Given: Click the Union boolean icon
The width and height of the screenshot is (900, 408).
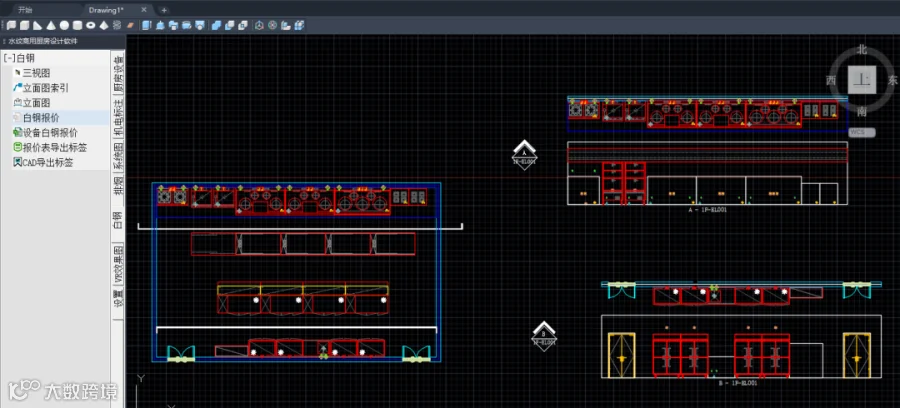Looking at the screenshot, I should pos(216,25).
